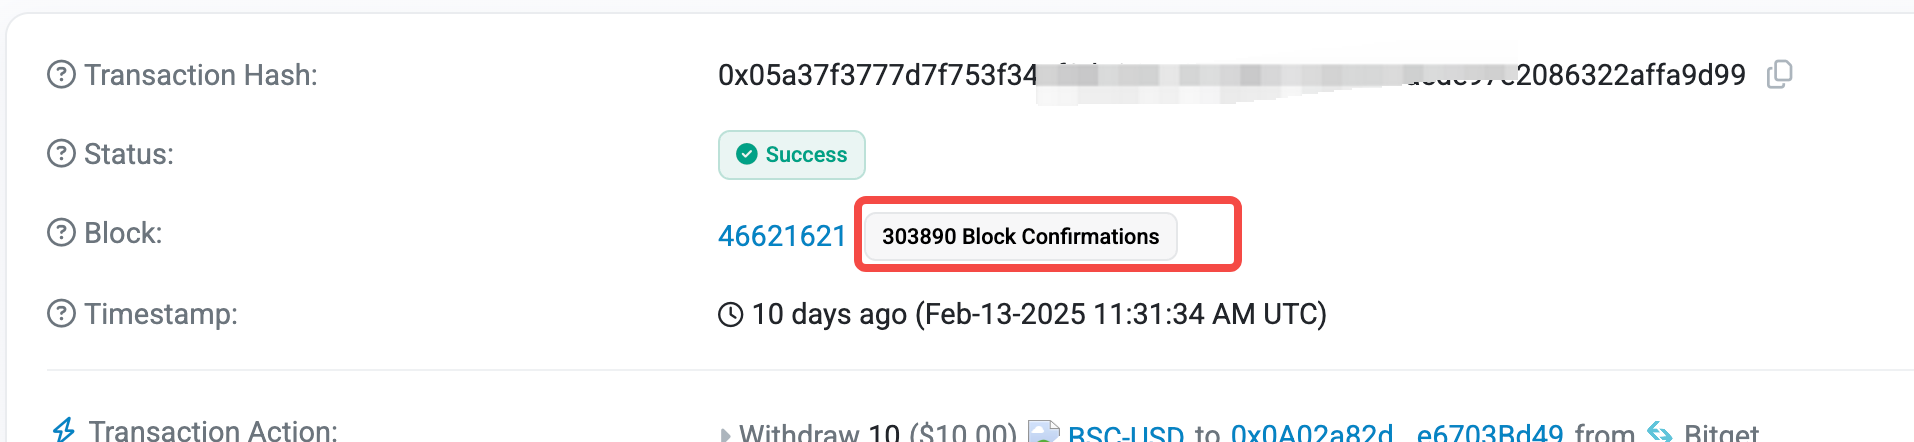
Task: Click the Transaction Action label
Action: 213,431
